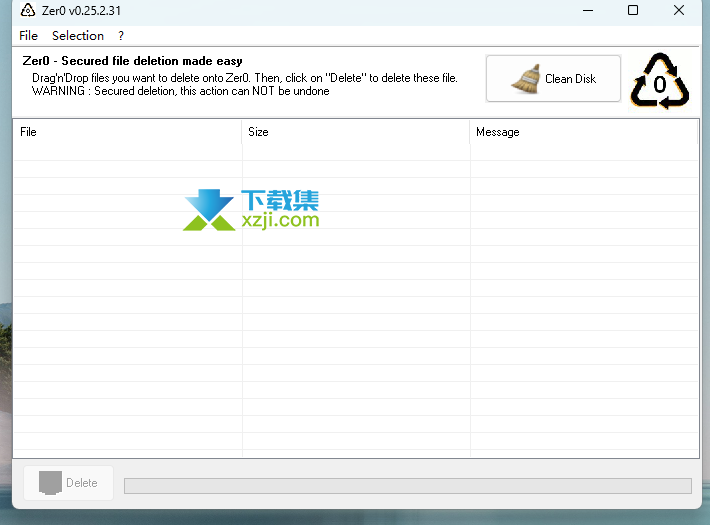This screenshot has width=710, height=525.
Task: Click the deletion progress bar
Action: [x=408, y=486]
